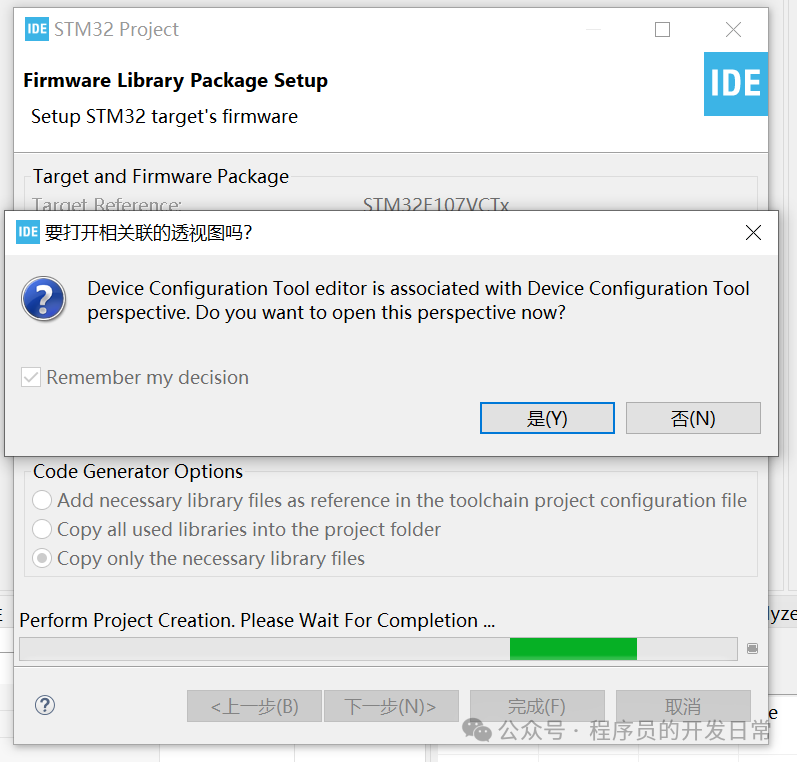Click the 否(N) button to decline
Image resolution: width=797 pixels, height=762 pixels.
[x=693, y=418]
